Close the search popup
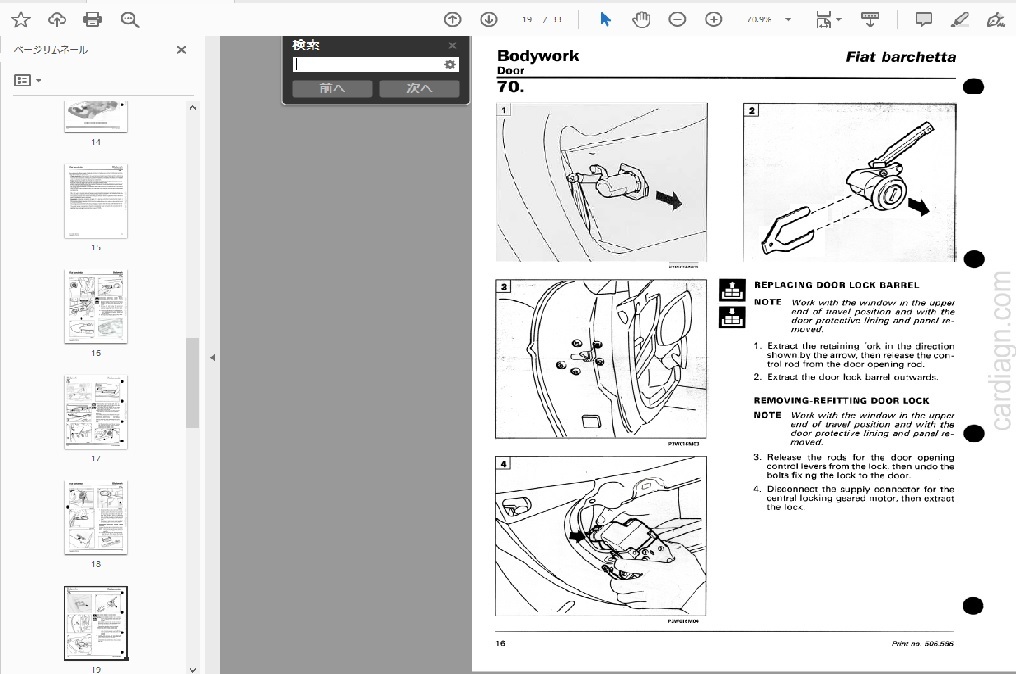Viewport: 1016px width, 674px height. coord(452,45)
